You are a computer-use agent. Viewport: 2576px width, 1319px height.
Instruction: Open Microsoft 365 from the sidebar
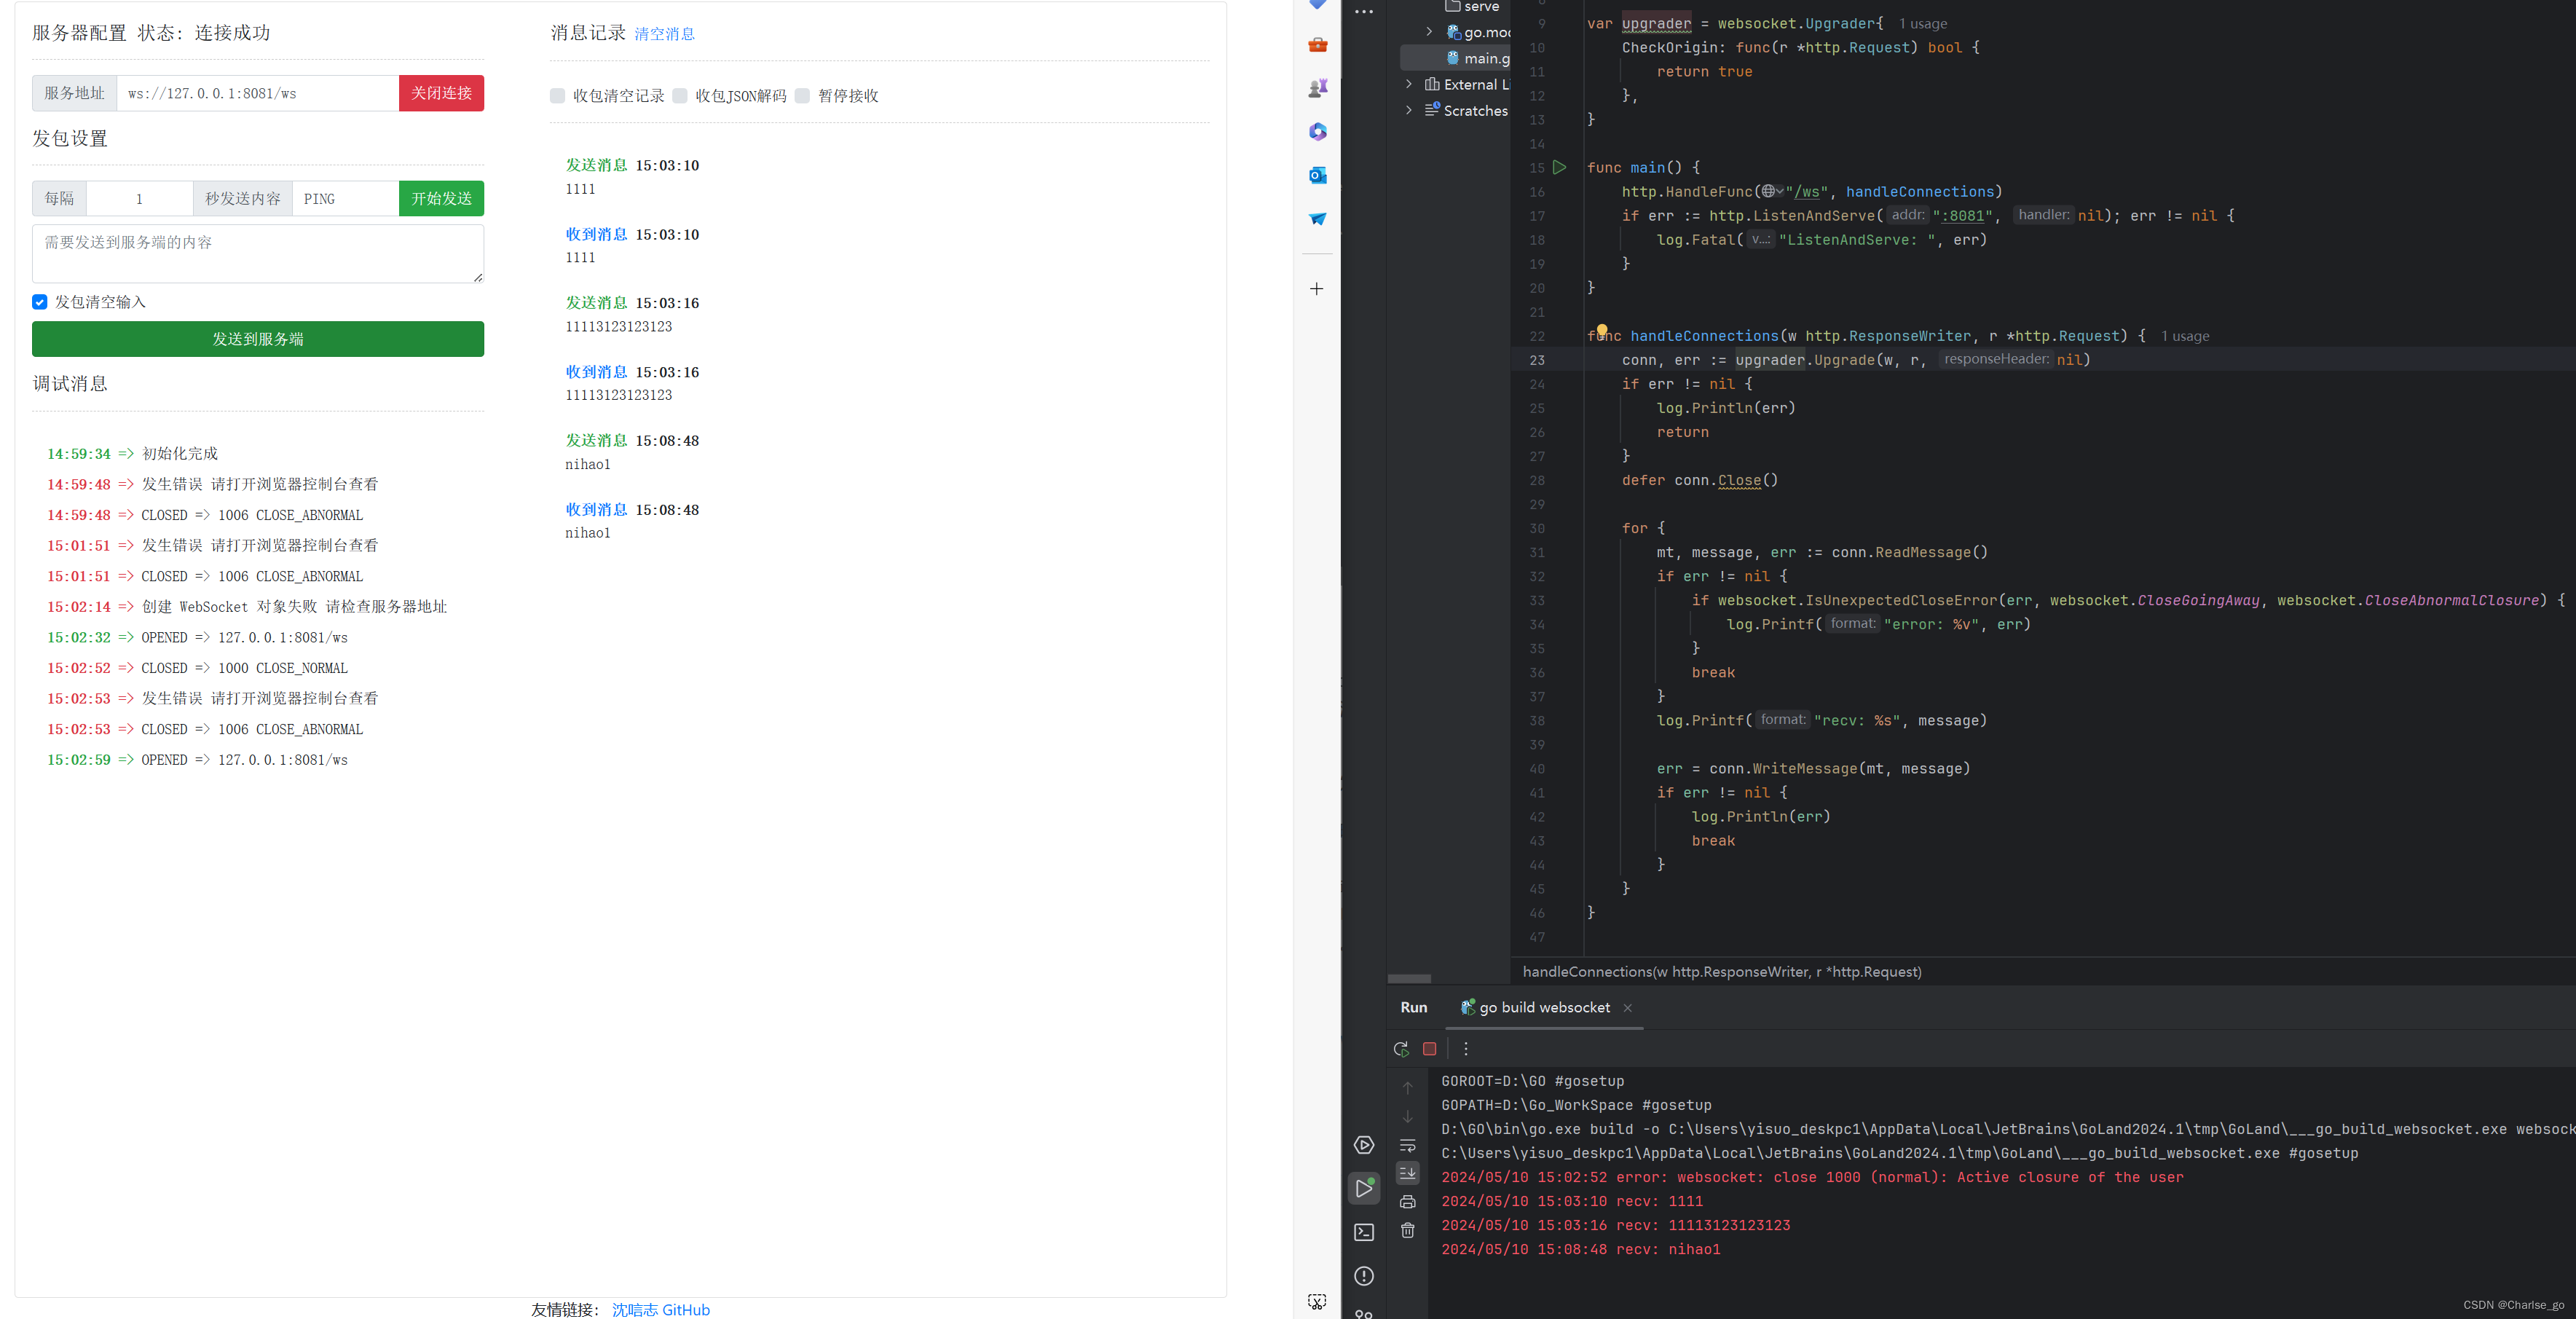click(x=1318, y=131)
